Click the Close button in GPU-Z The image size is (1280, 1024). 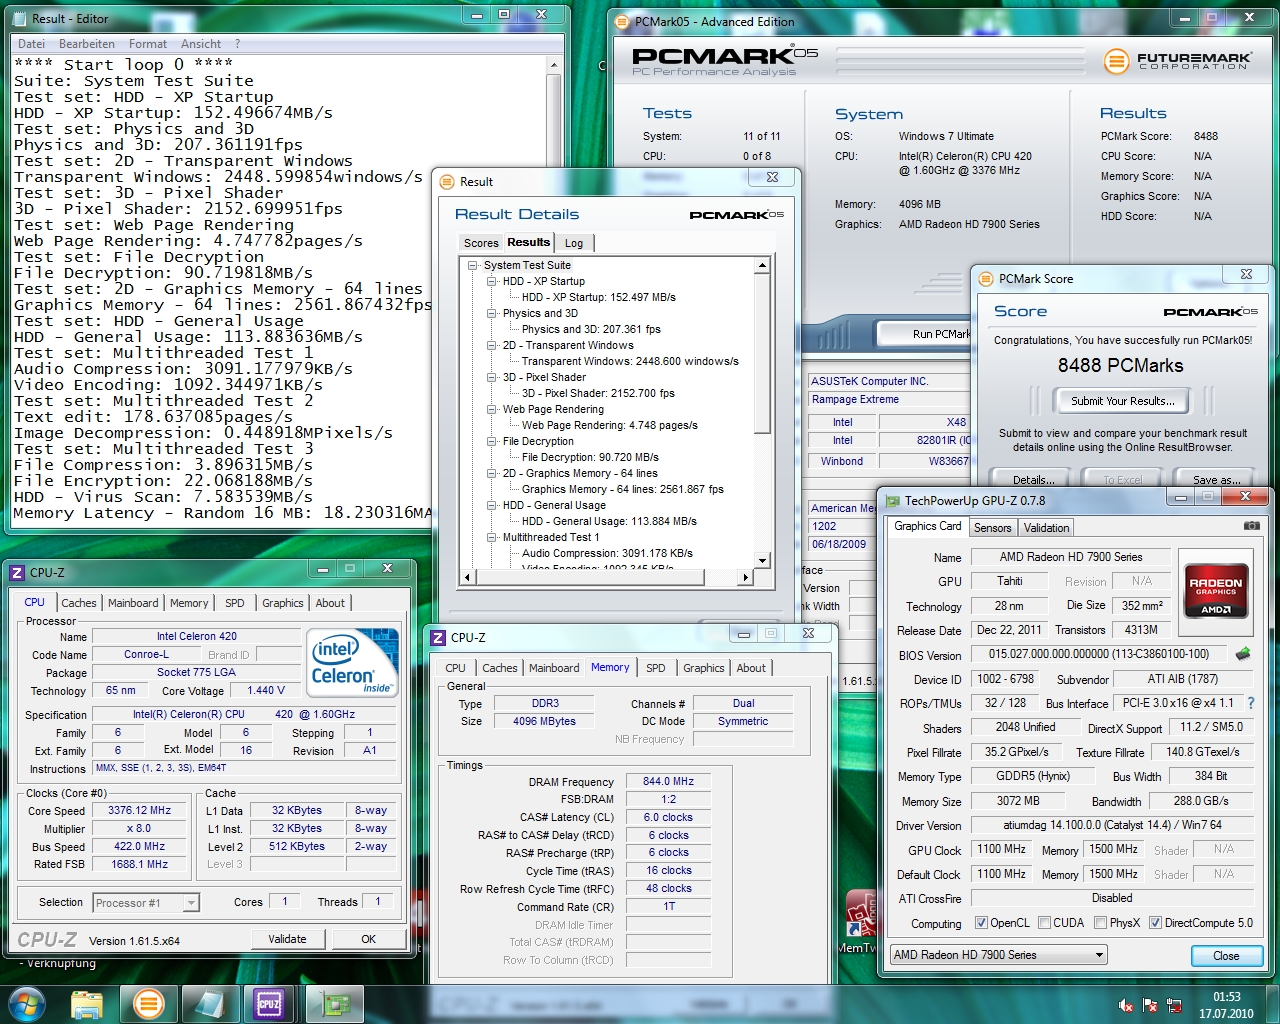click(x=1226, y=956)
